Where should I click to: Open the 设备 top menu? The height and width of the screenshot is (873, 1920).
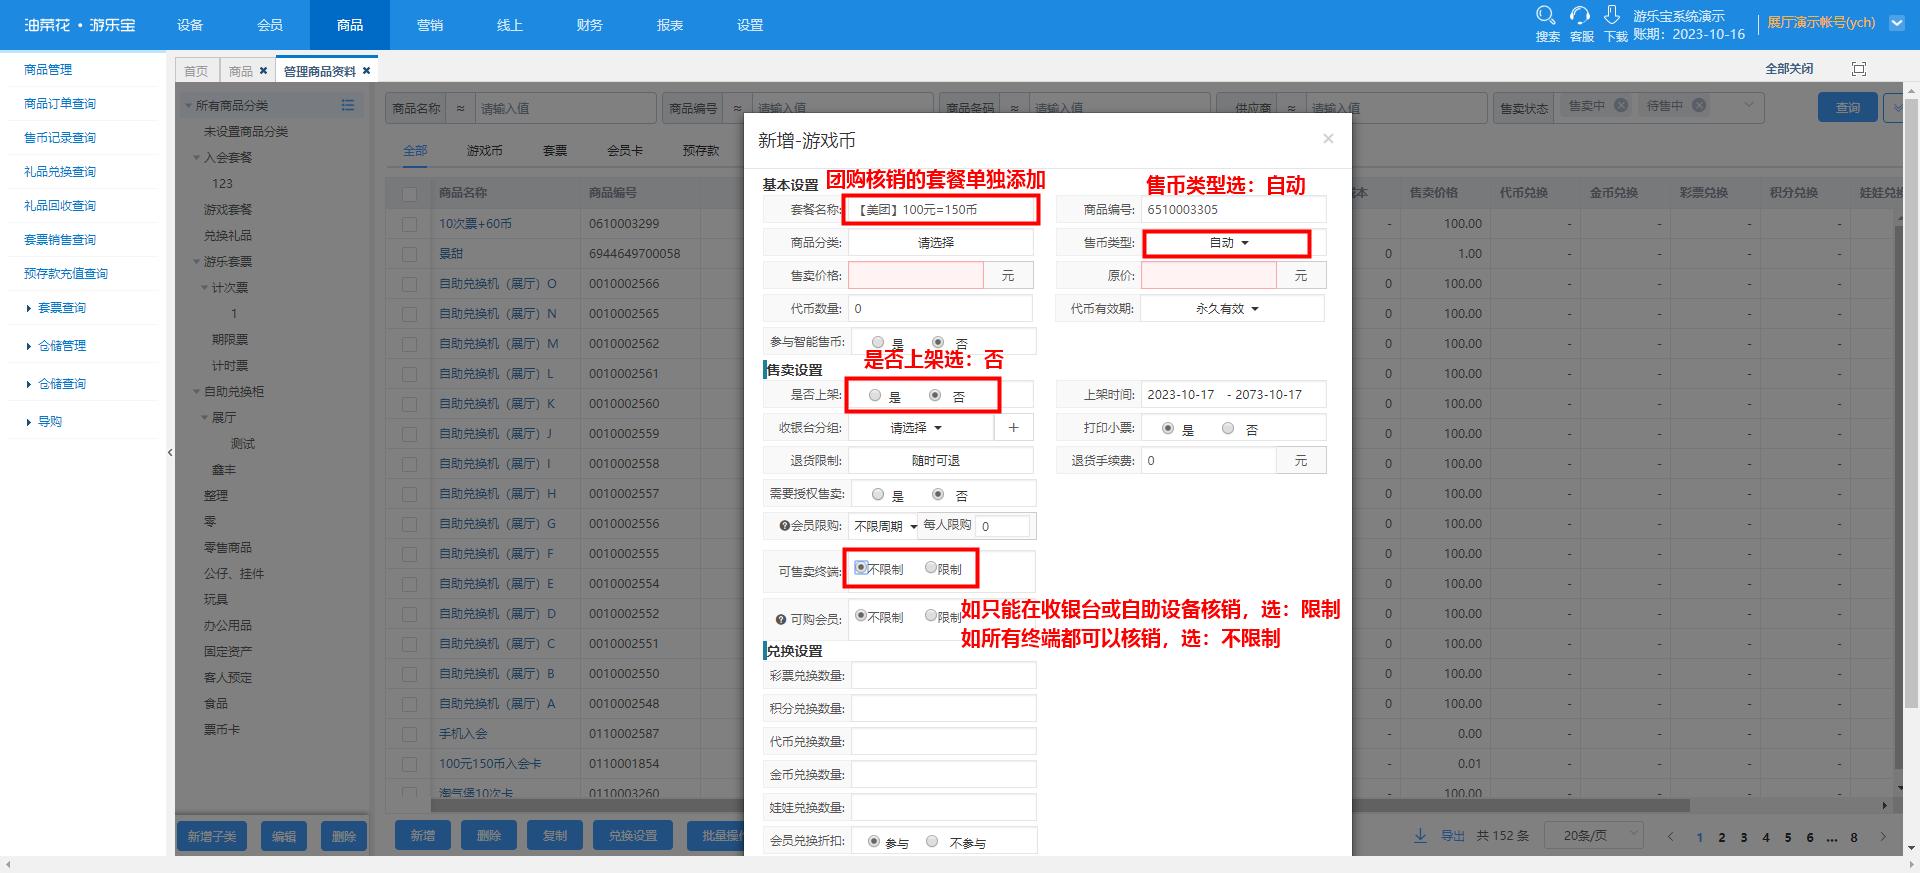click(190, 25)
